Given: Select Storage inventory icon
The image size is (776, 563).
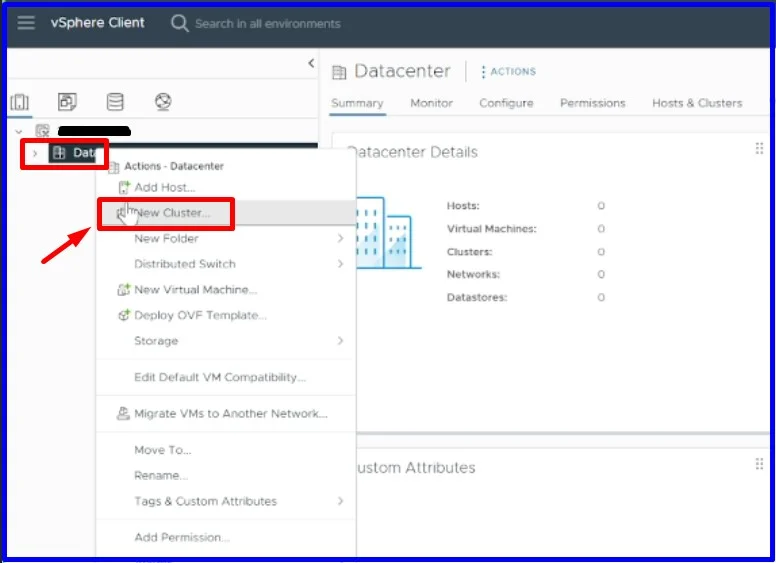Looking at the screenshot, I should 115,102.
